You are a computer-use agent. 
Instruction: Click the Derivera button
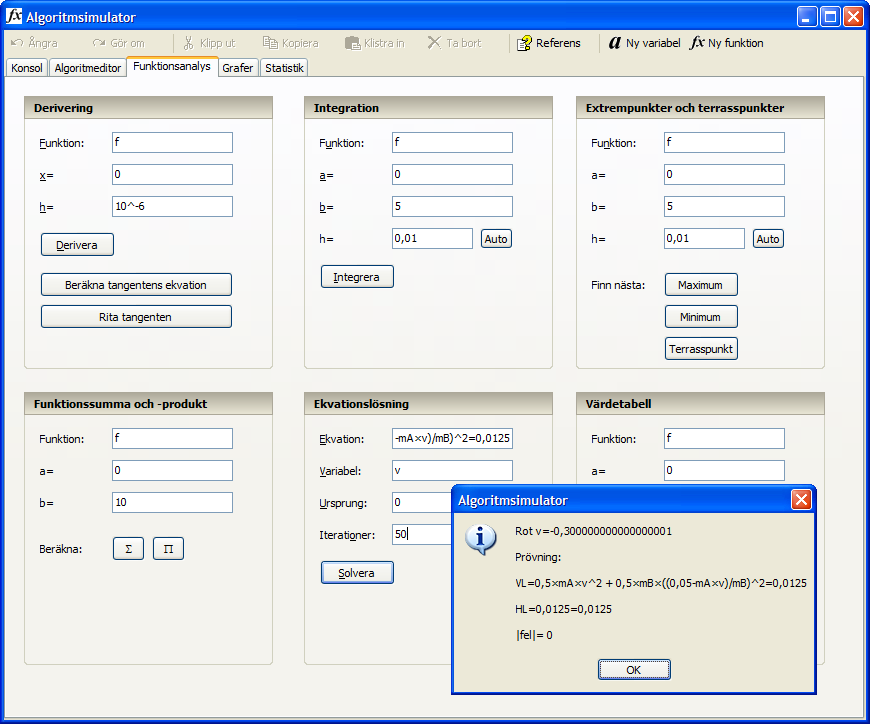[x=77, y=245]
